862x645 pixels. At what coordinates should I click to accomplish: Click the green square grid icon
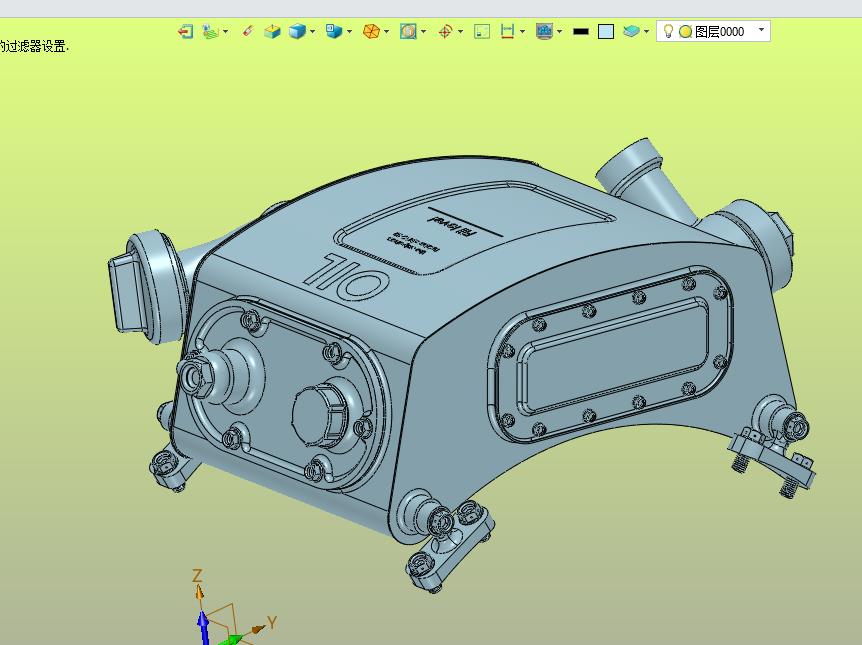(x=482, y=31)
